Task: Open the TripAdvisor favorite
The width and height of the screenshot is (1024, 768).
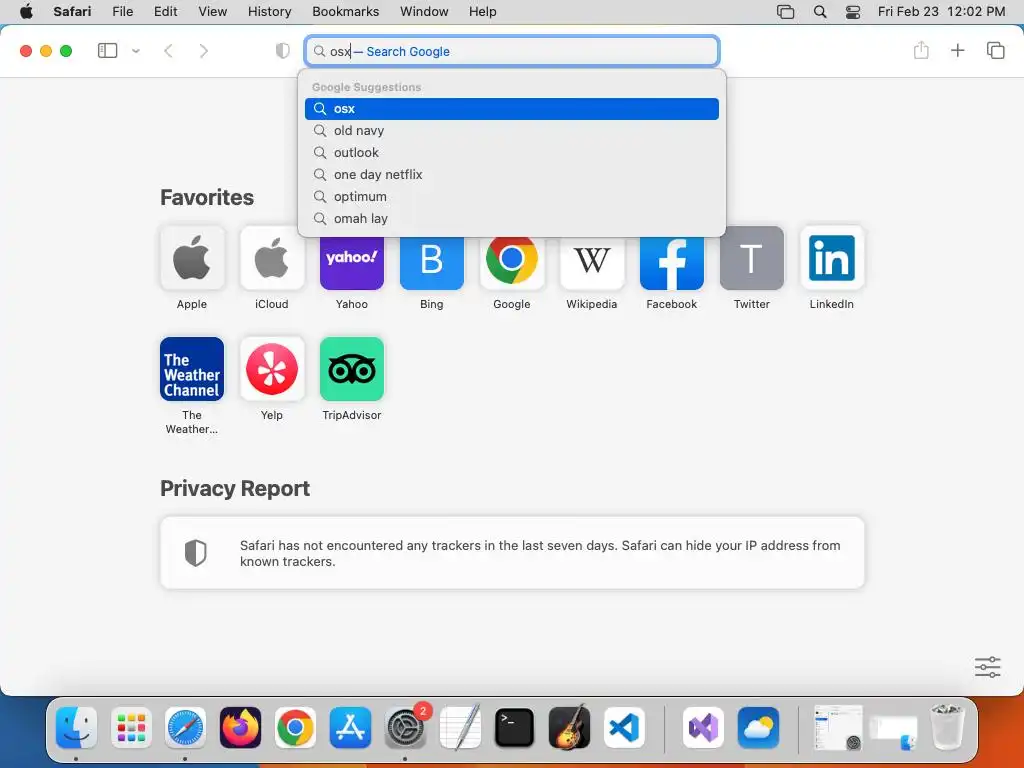Action: coord(352,369)
